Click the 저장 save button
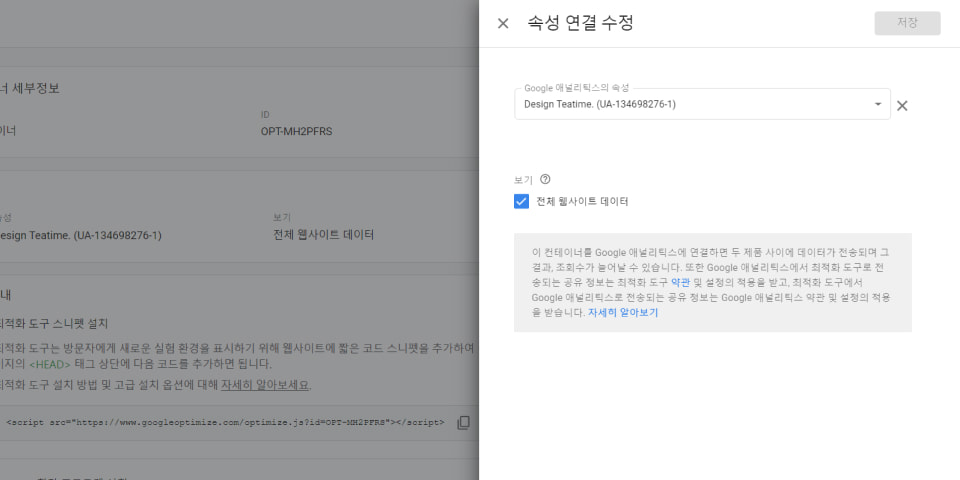The width and height of the screenshot is (960, 480). (907, 23)
